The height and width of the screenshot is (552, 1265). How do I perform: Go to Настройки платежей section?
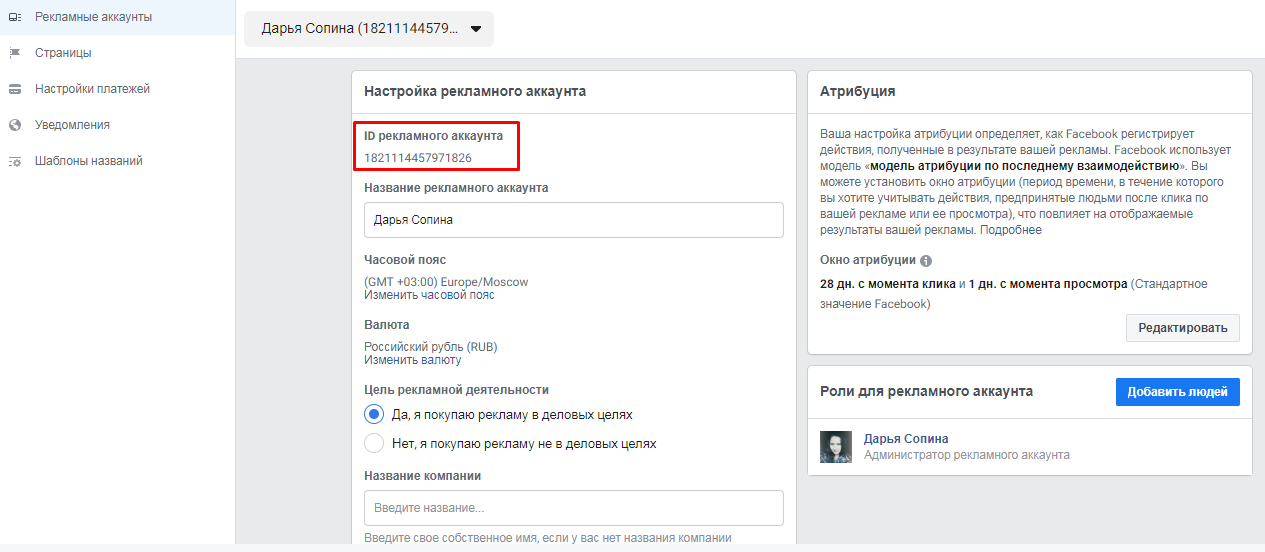pos(92,89)
